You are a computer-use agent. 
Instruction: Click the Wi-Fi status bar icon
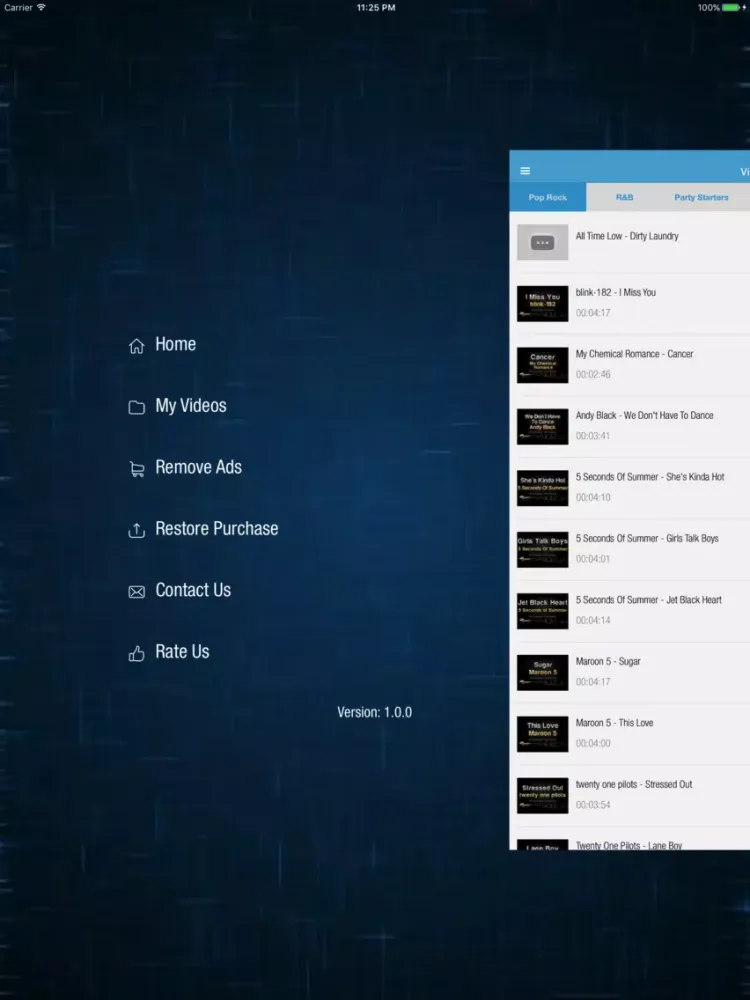coord(41,7)
